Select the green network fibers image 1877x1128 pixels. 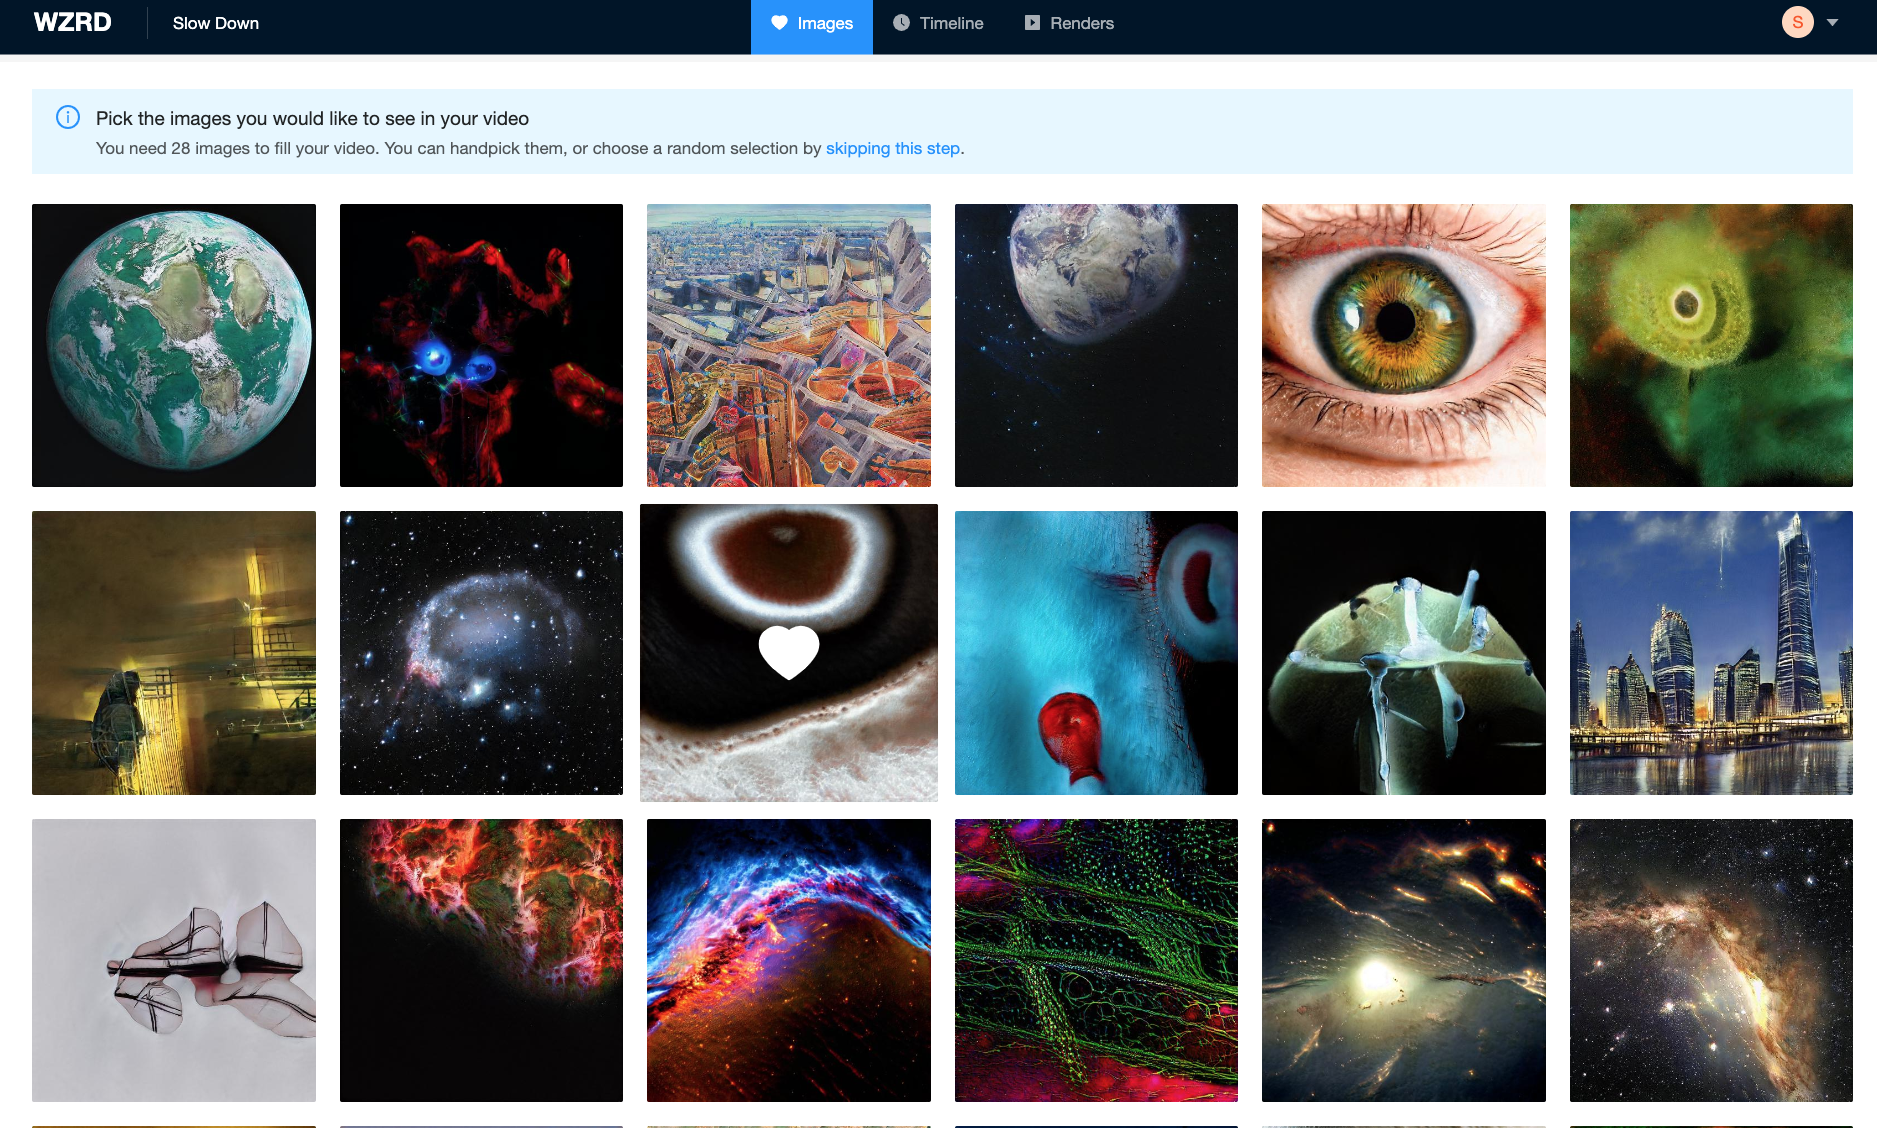pos(1096,960)
